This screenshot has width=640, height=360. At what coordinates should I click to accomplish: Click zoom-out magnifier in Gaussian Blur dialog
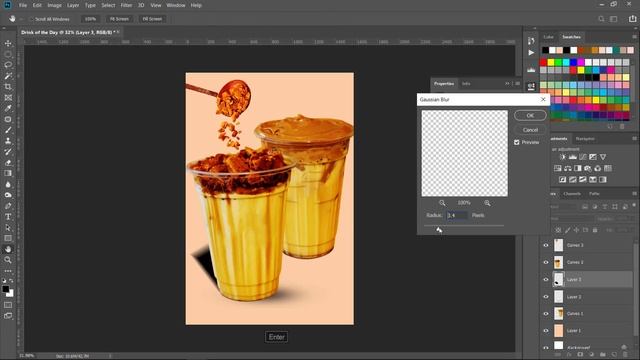pos(442,203)
